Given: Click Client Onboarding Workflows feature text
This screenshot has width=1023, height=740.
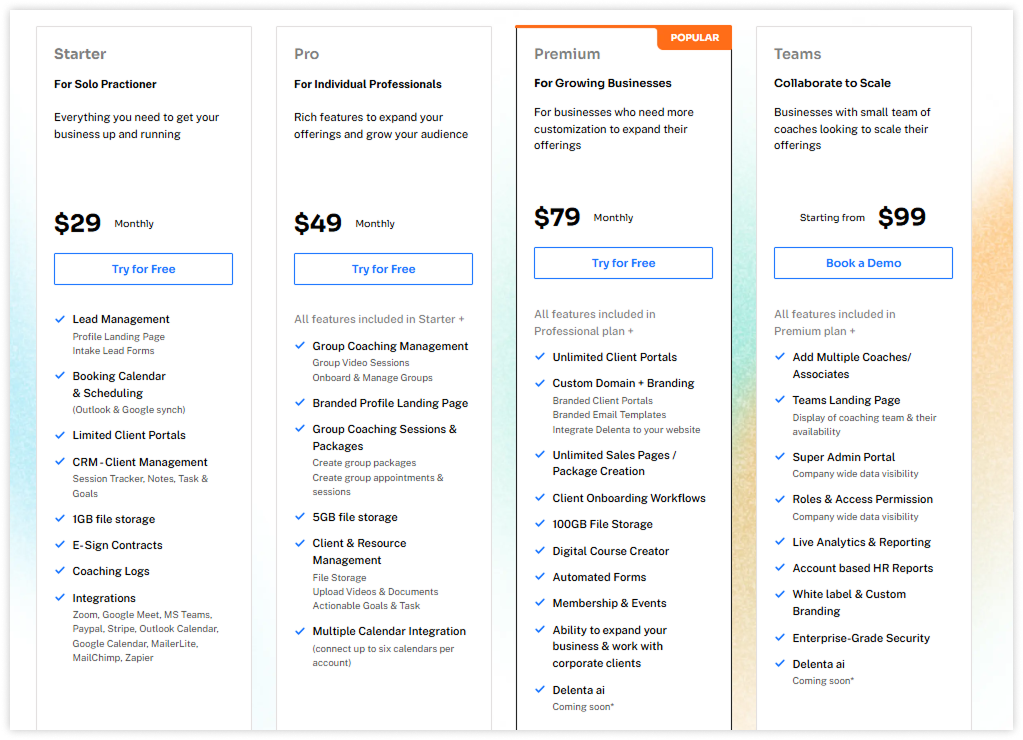Looking at the screenshot, I should point(629,498).
